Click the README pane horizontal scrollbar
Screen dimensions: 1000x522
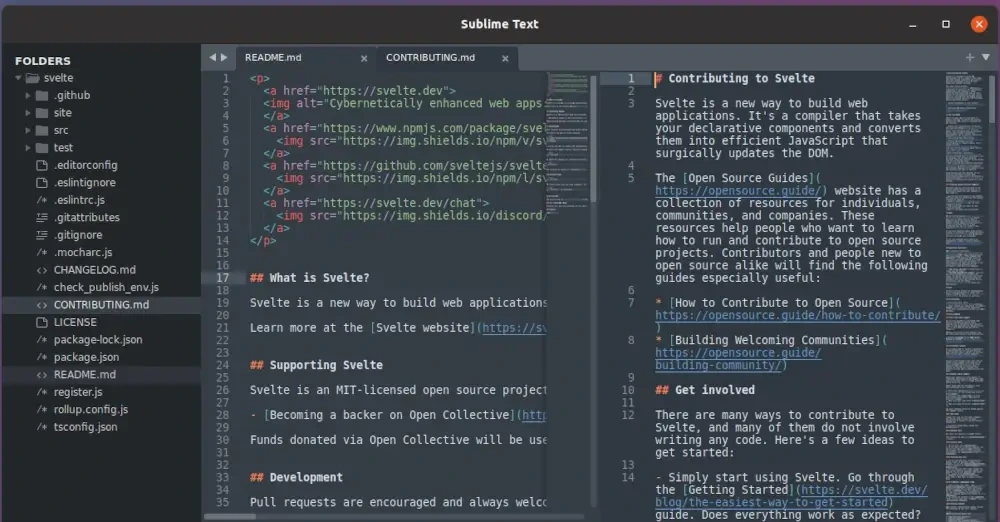[230, 517]
